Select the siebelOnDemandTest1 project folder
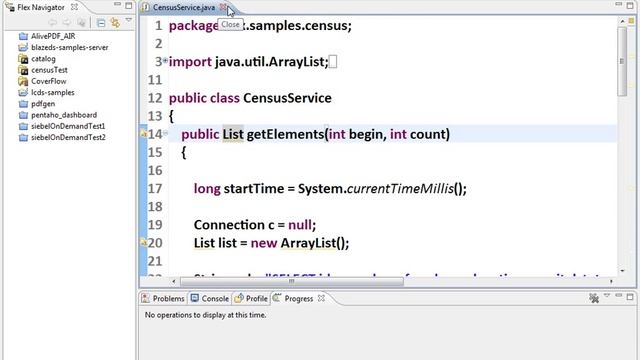The height and width of the screenshot is (360, 640). click(68, 126)
